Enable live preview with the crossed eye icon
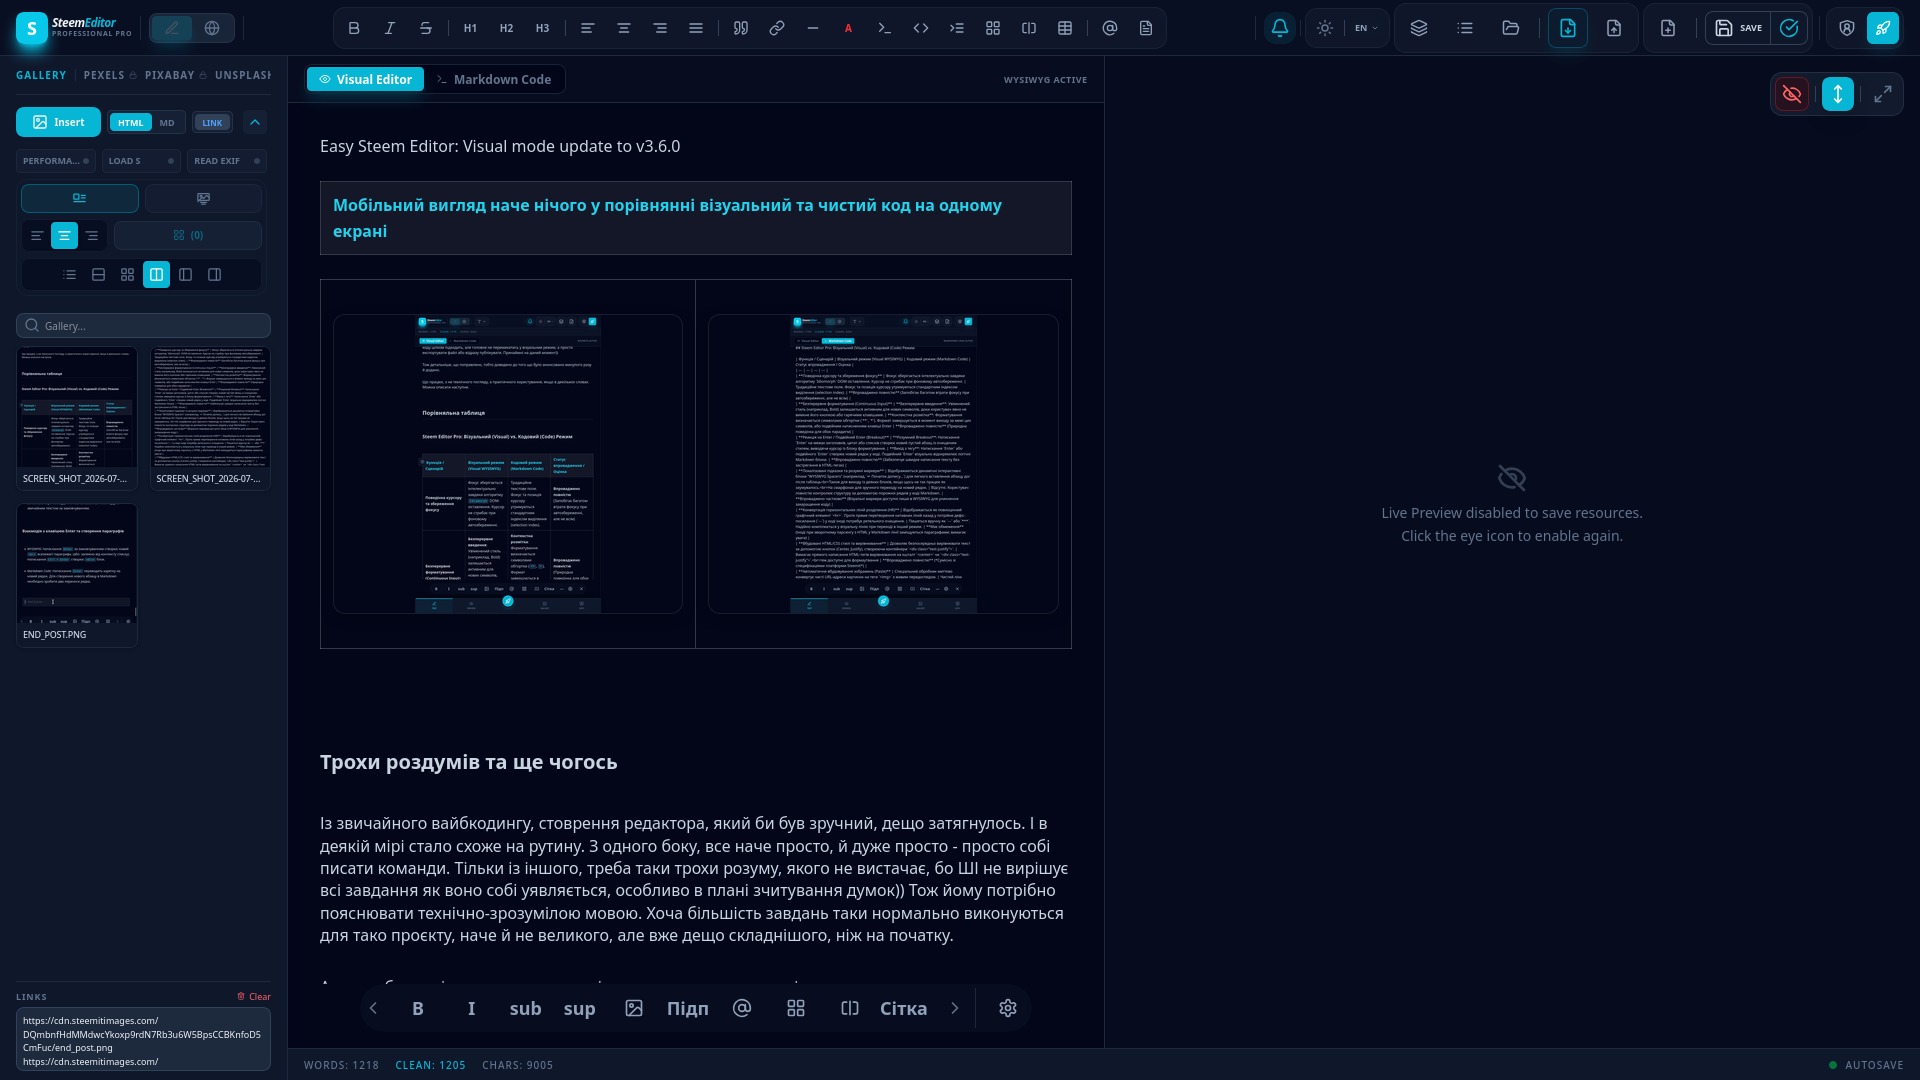 (1792, 94)
